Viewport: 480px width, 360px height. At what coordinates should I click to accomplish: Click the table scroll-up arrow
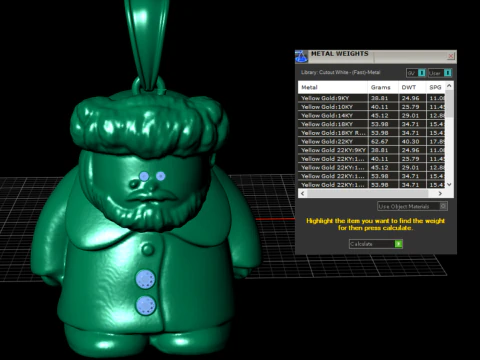[x=449, y=86]
